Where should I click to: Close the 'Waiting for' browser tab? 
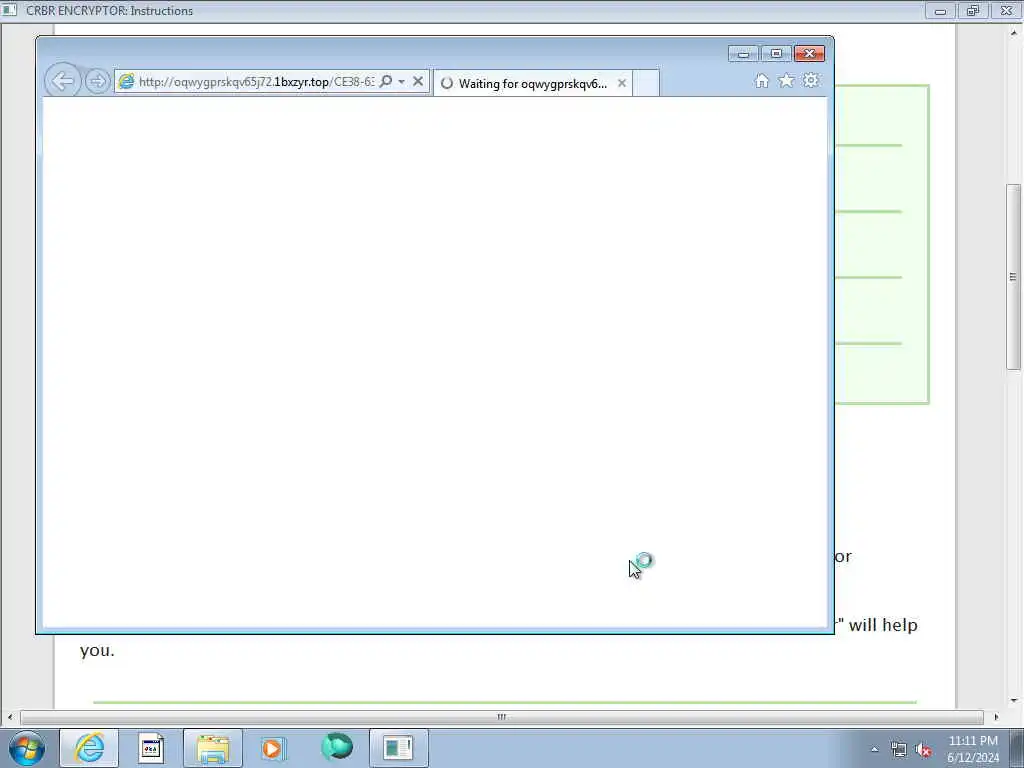(622, 83)
